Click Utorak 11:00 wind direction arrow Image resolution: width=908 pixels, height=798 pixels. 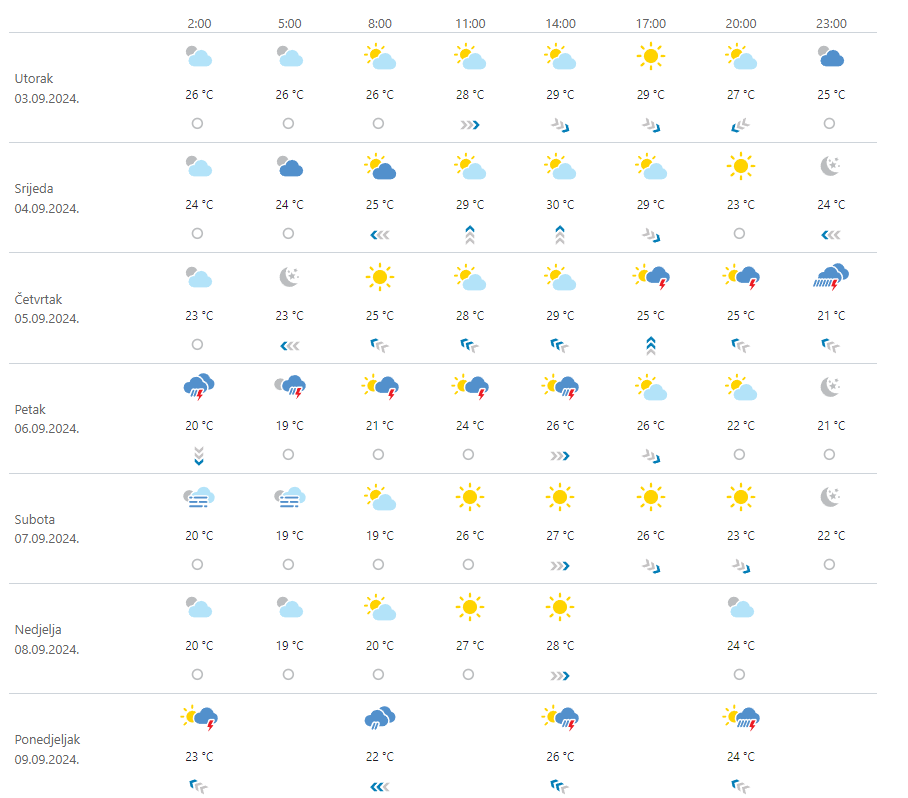coord(470,124)
